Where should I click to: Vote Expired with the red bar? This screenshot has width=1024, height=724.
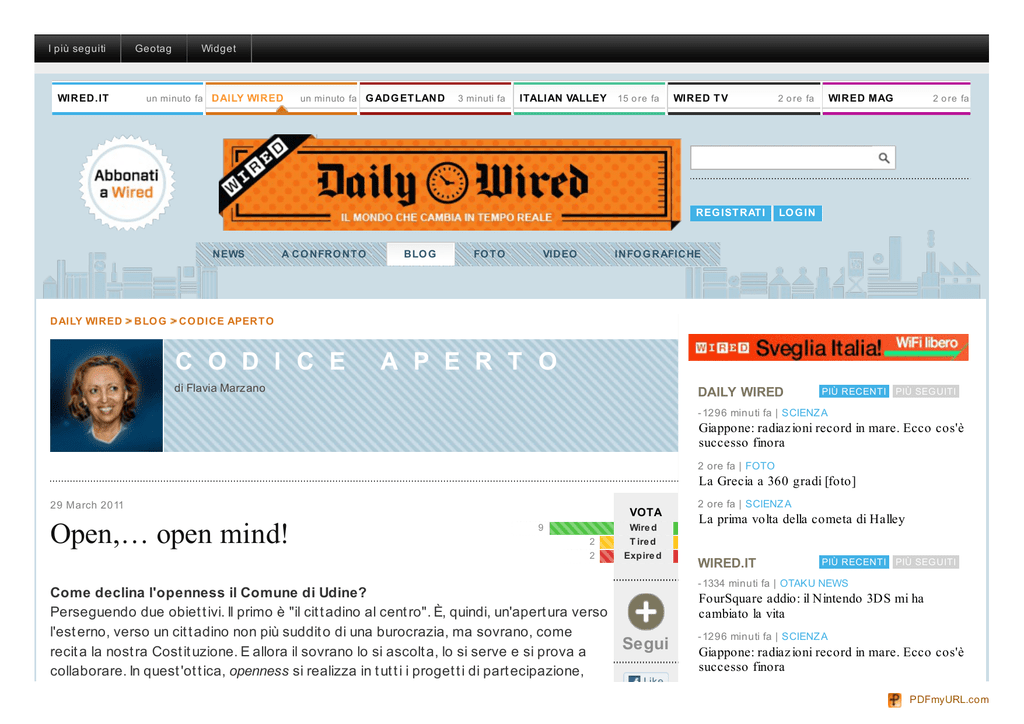point(606,556)
